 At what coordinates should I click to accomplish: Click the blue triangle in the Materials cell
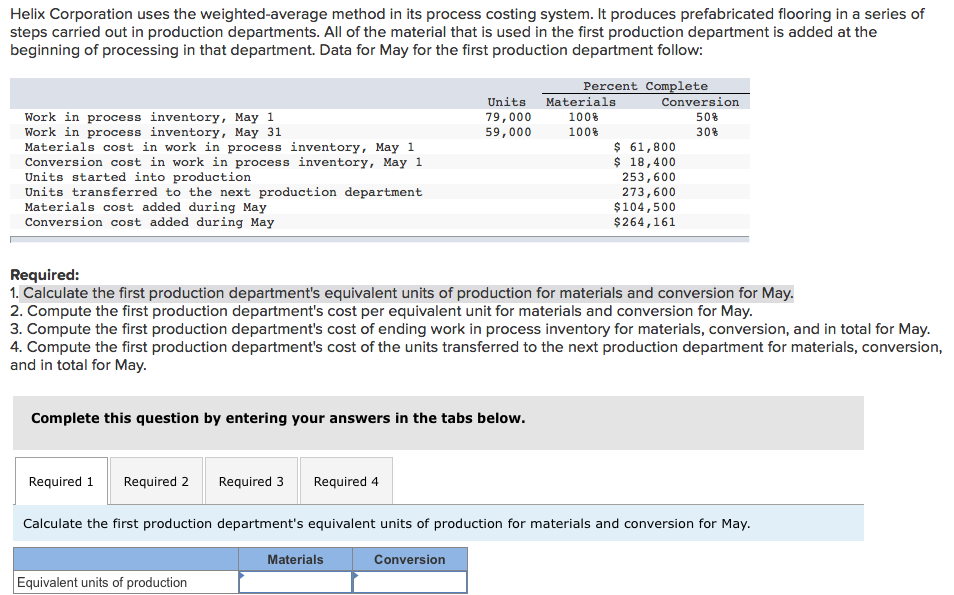pos(240,575)
